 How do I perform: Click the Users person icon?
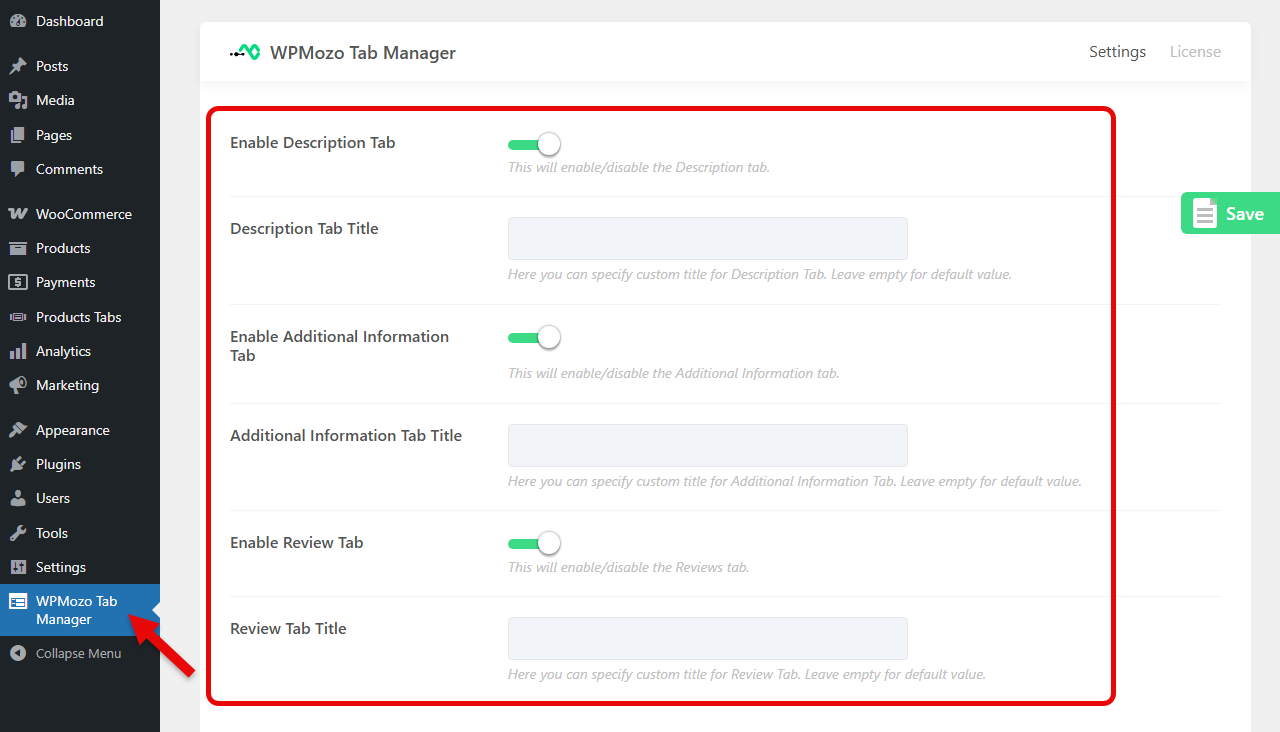pos(18,498)
